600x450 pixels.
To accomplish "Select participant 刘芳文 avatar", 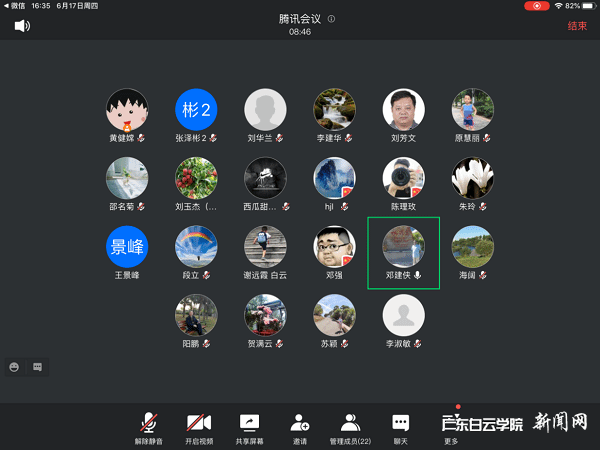I will (x=404, y=109).
